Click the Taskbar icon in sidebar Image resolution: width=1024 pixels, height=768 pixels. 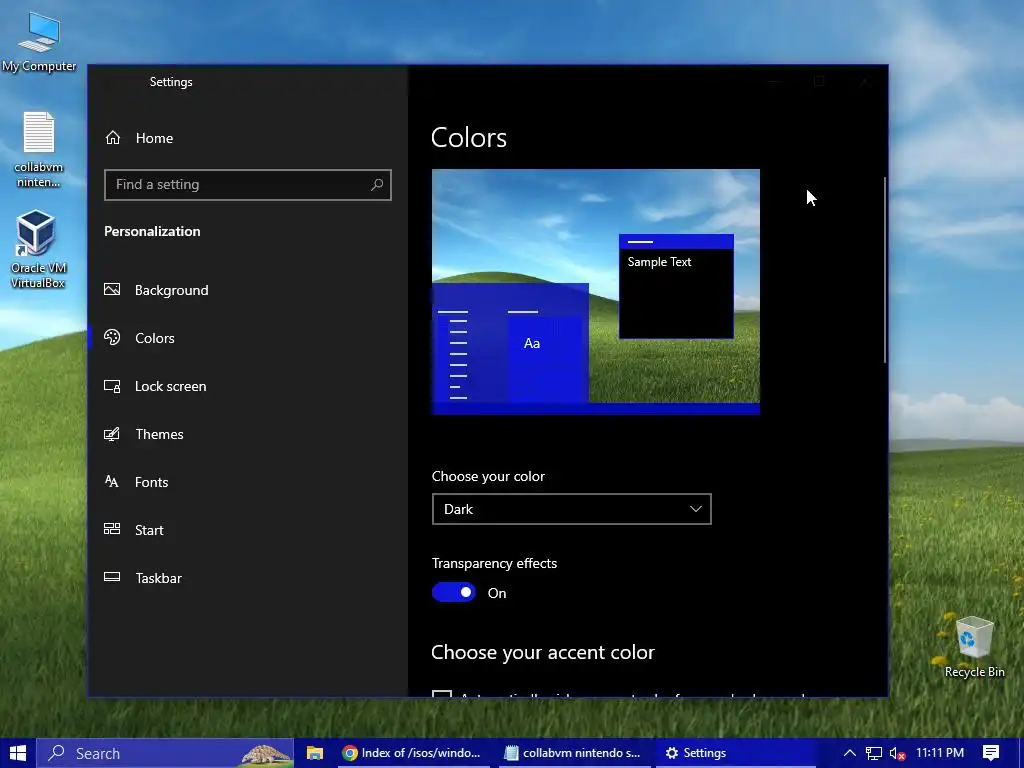point(112,577)
